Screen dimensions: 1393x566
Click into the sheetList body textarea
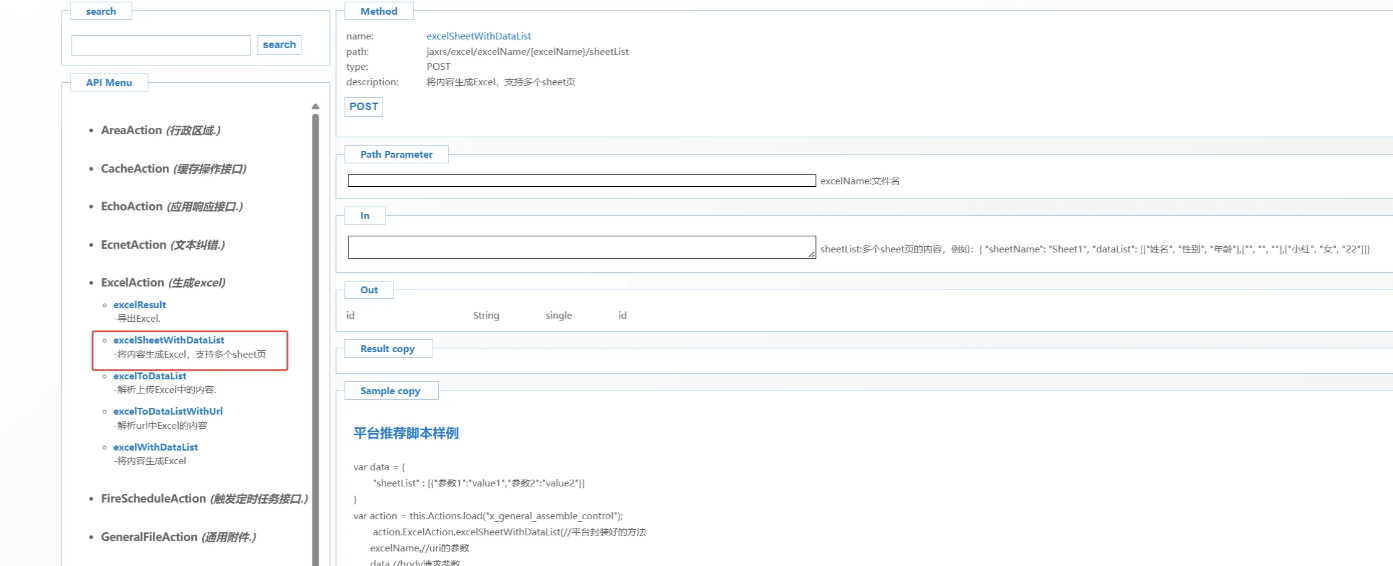[580, 247]
